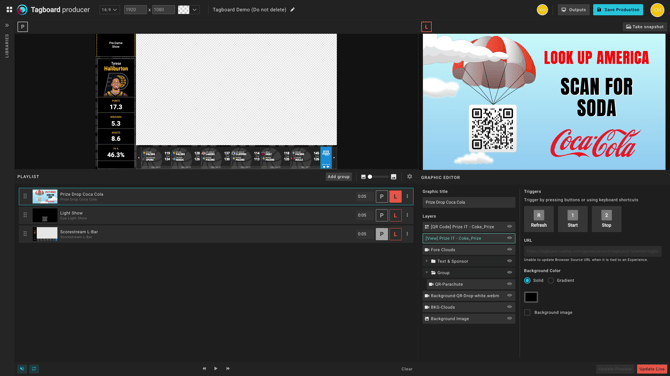The image size is (670, 376).
Task: Enable the Background image checkbox
Action: tap(527, 313)
